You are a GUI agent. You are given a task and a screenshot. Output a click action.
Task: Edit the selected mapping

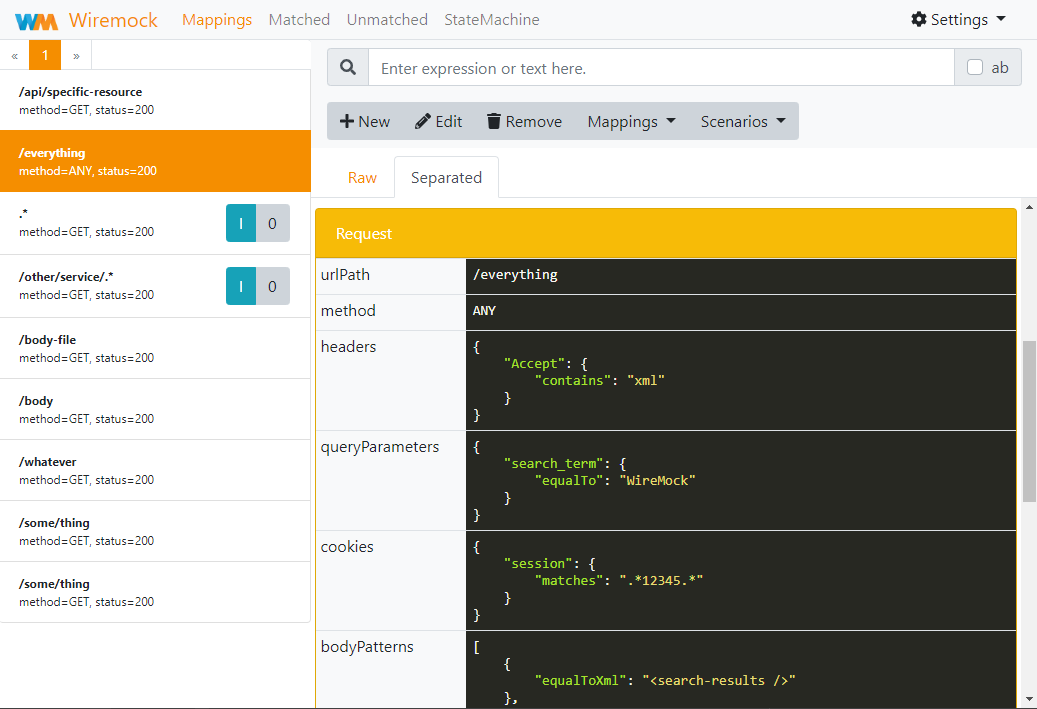(x=438, y=121)
